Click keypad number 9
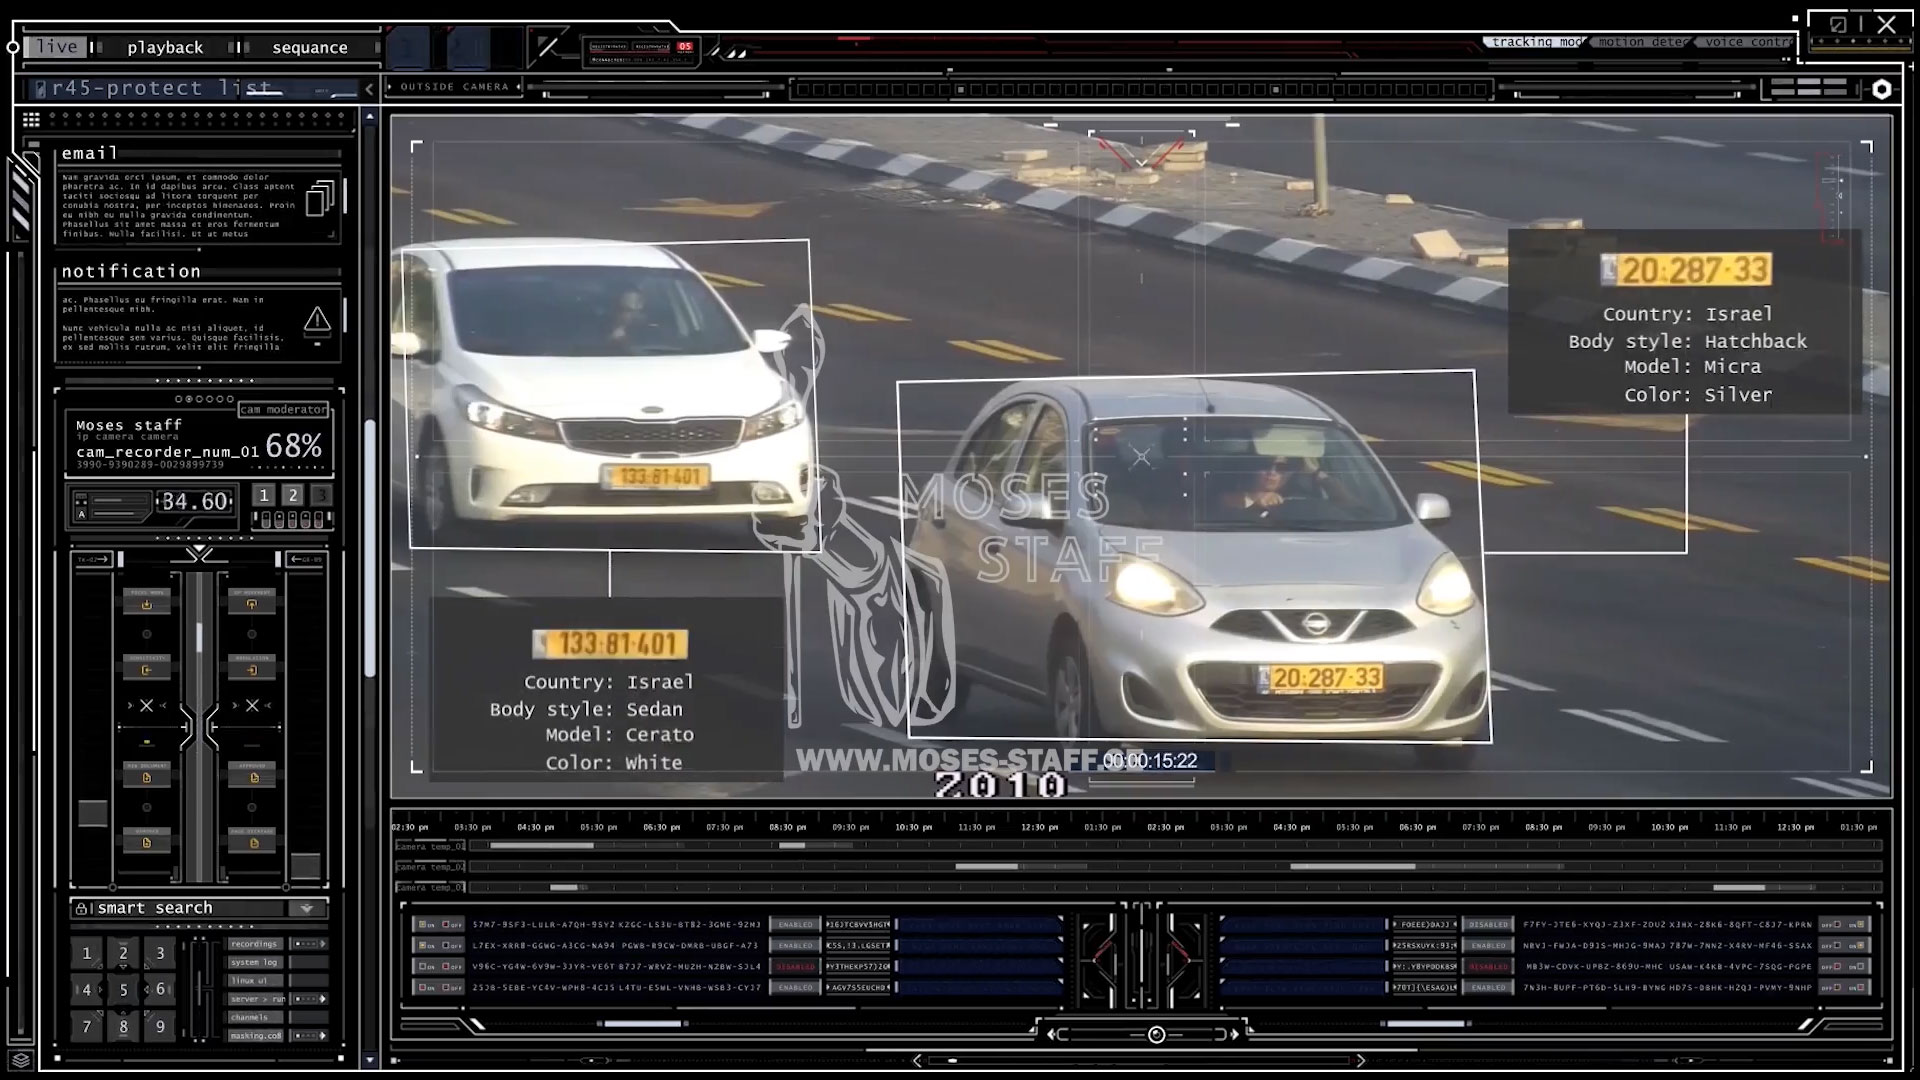This screenshot has height=1080, width=1920. click(160, 1027)
